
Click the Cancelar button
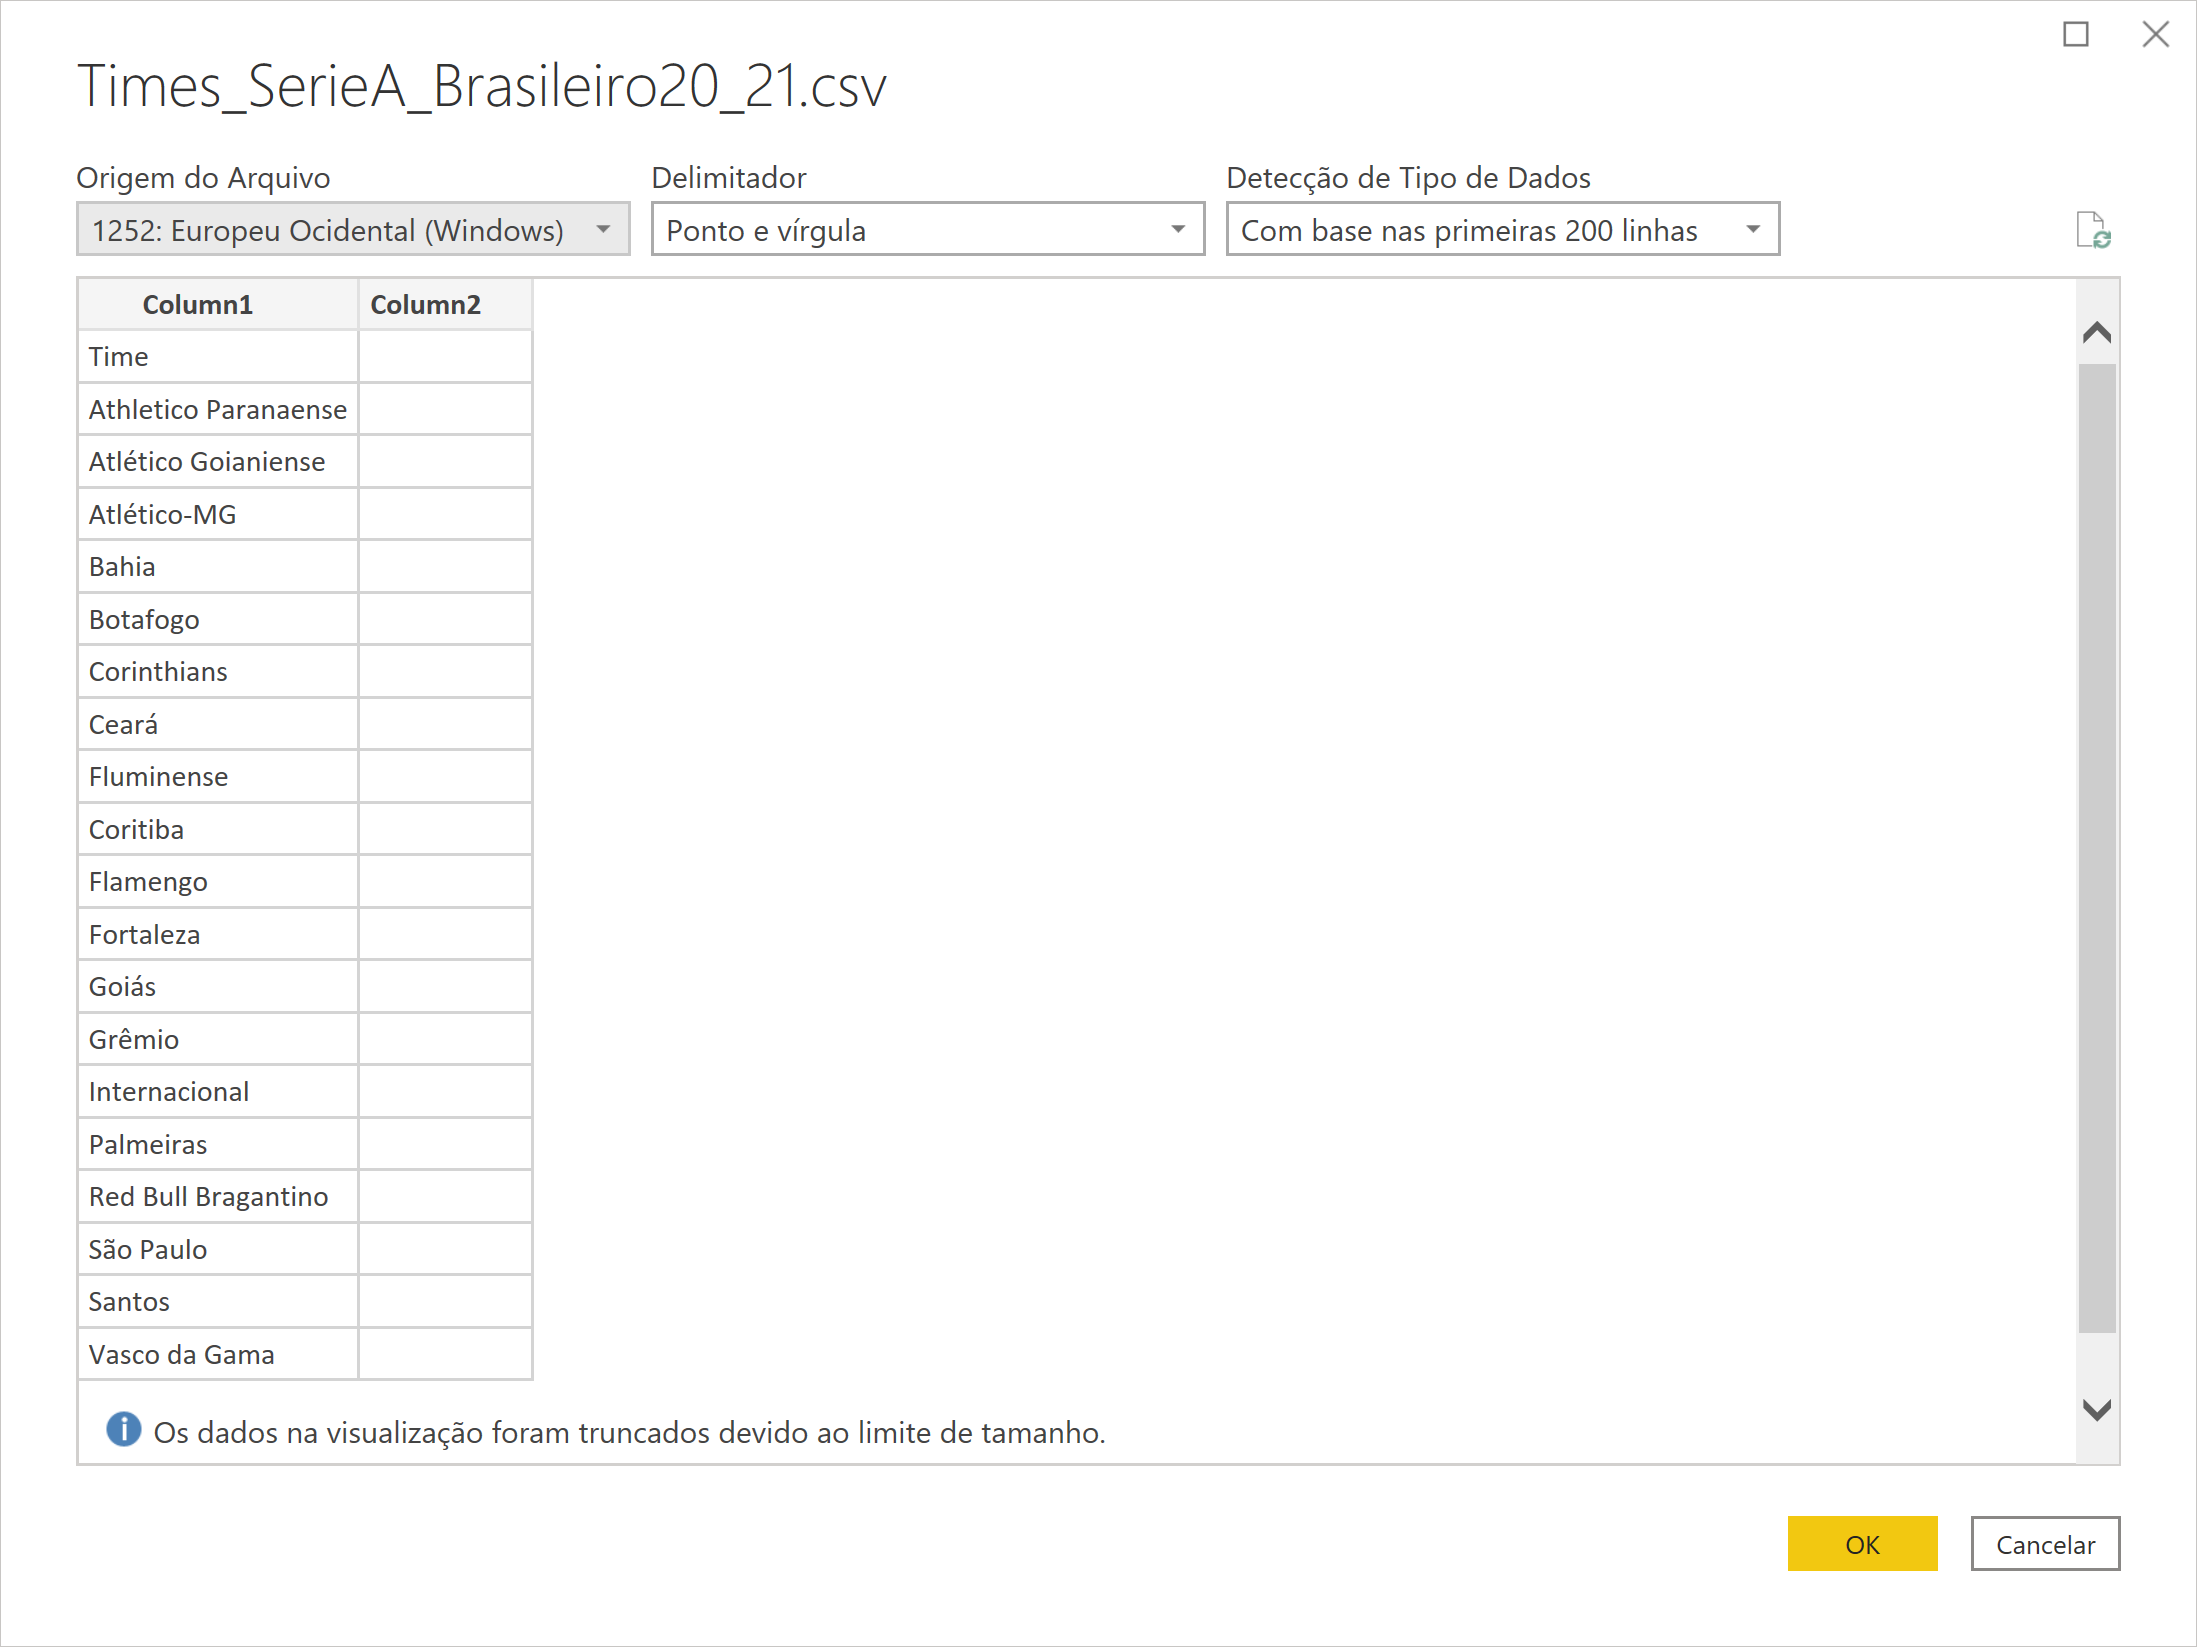2044,1545
